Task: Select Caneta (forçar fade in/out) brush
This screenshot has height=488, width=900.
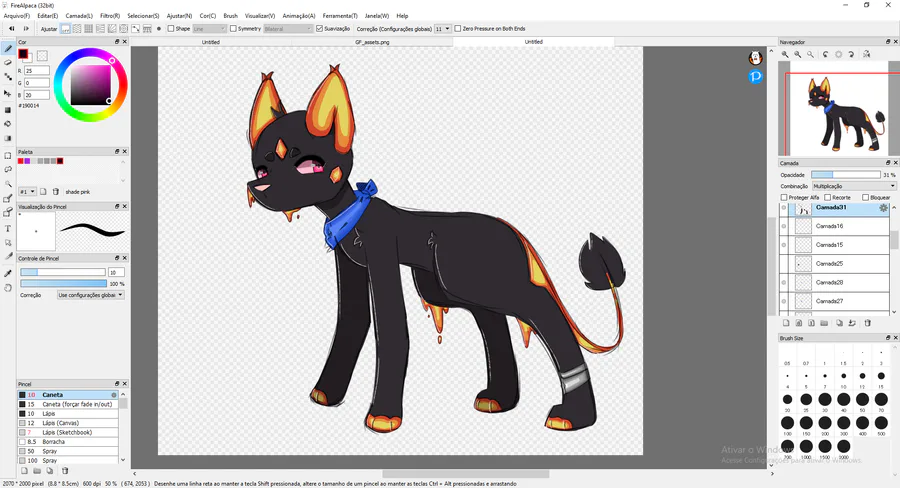Action: [68, 404]
